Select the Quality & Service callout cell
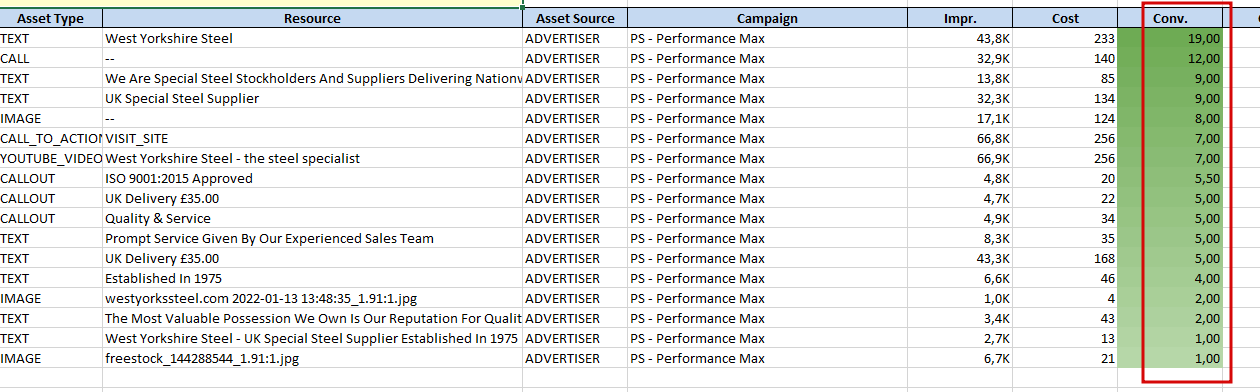 click(x=312, y=218)
